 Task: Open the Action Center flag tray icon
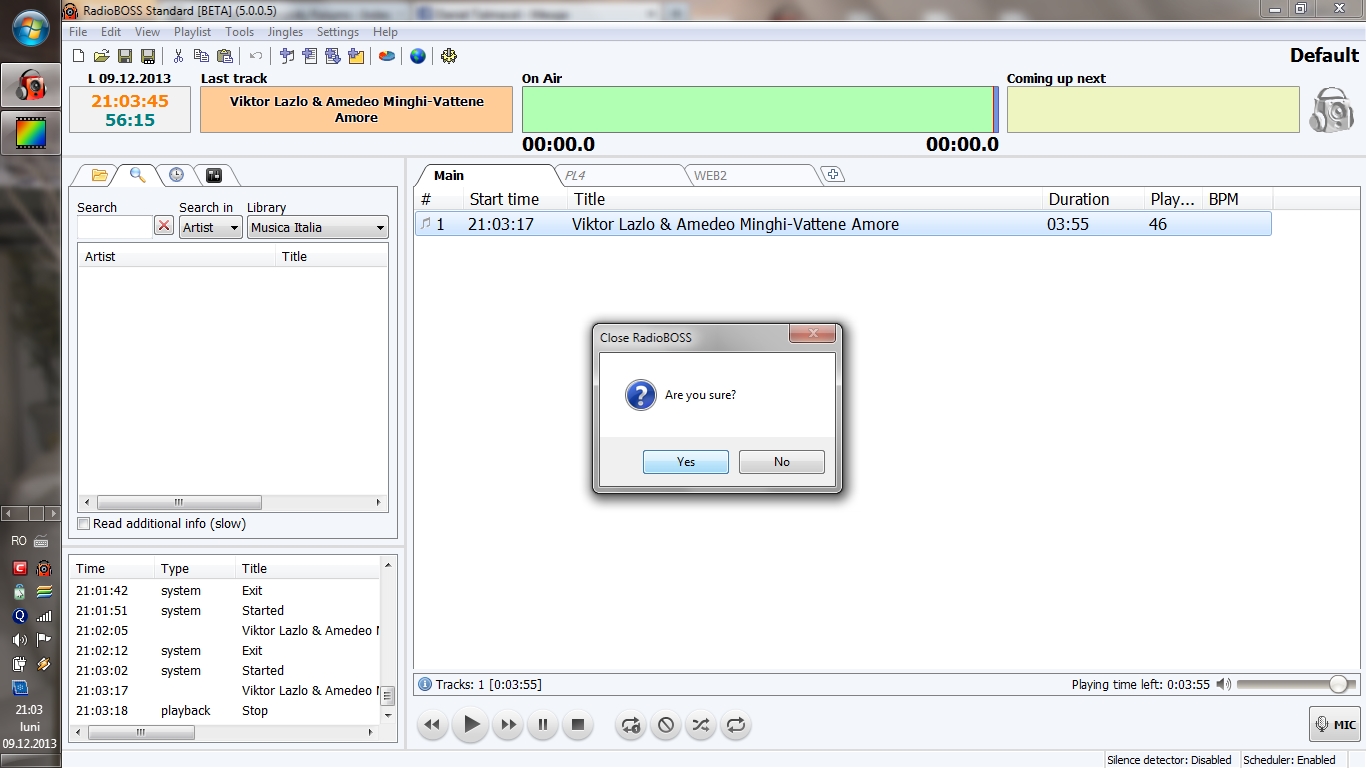click(x=44, y=640)
